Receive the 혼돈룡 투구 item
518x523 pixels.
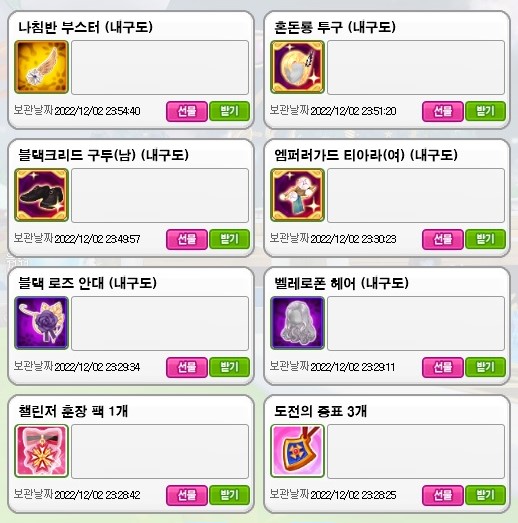tap(485, 111)
